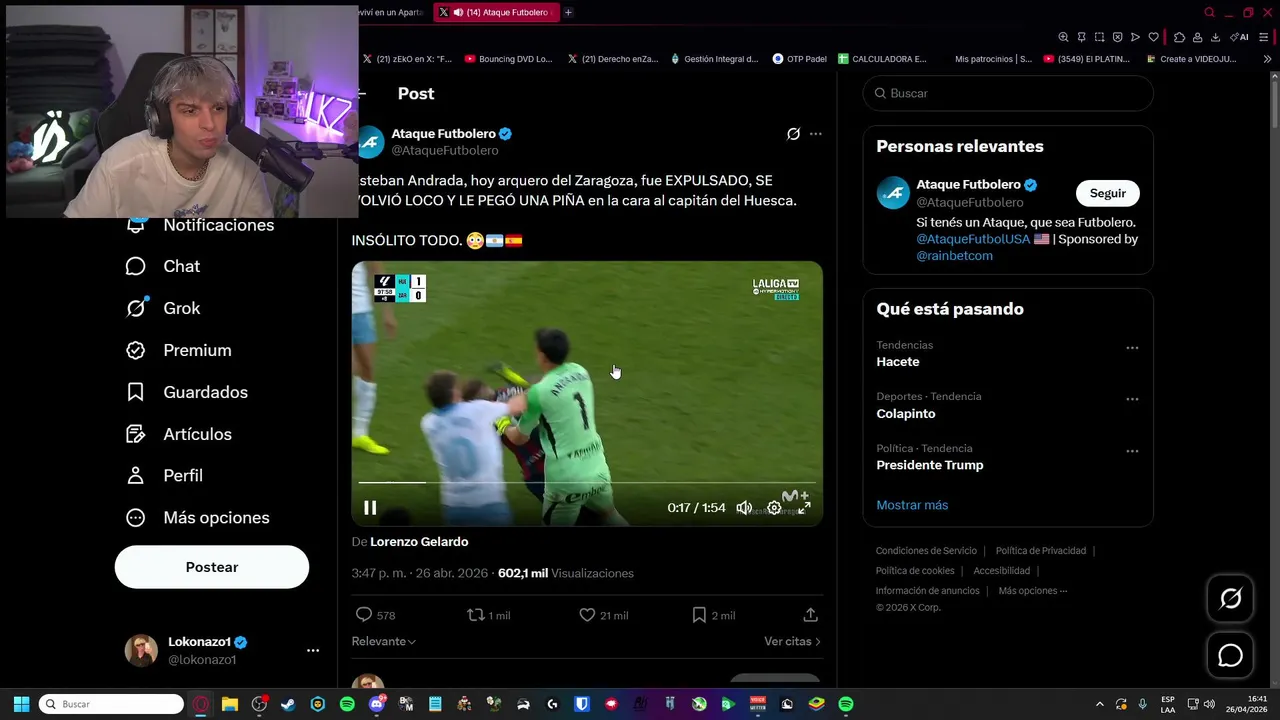Switch to Ataque Futbolero browser tab

pos(497,12)
